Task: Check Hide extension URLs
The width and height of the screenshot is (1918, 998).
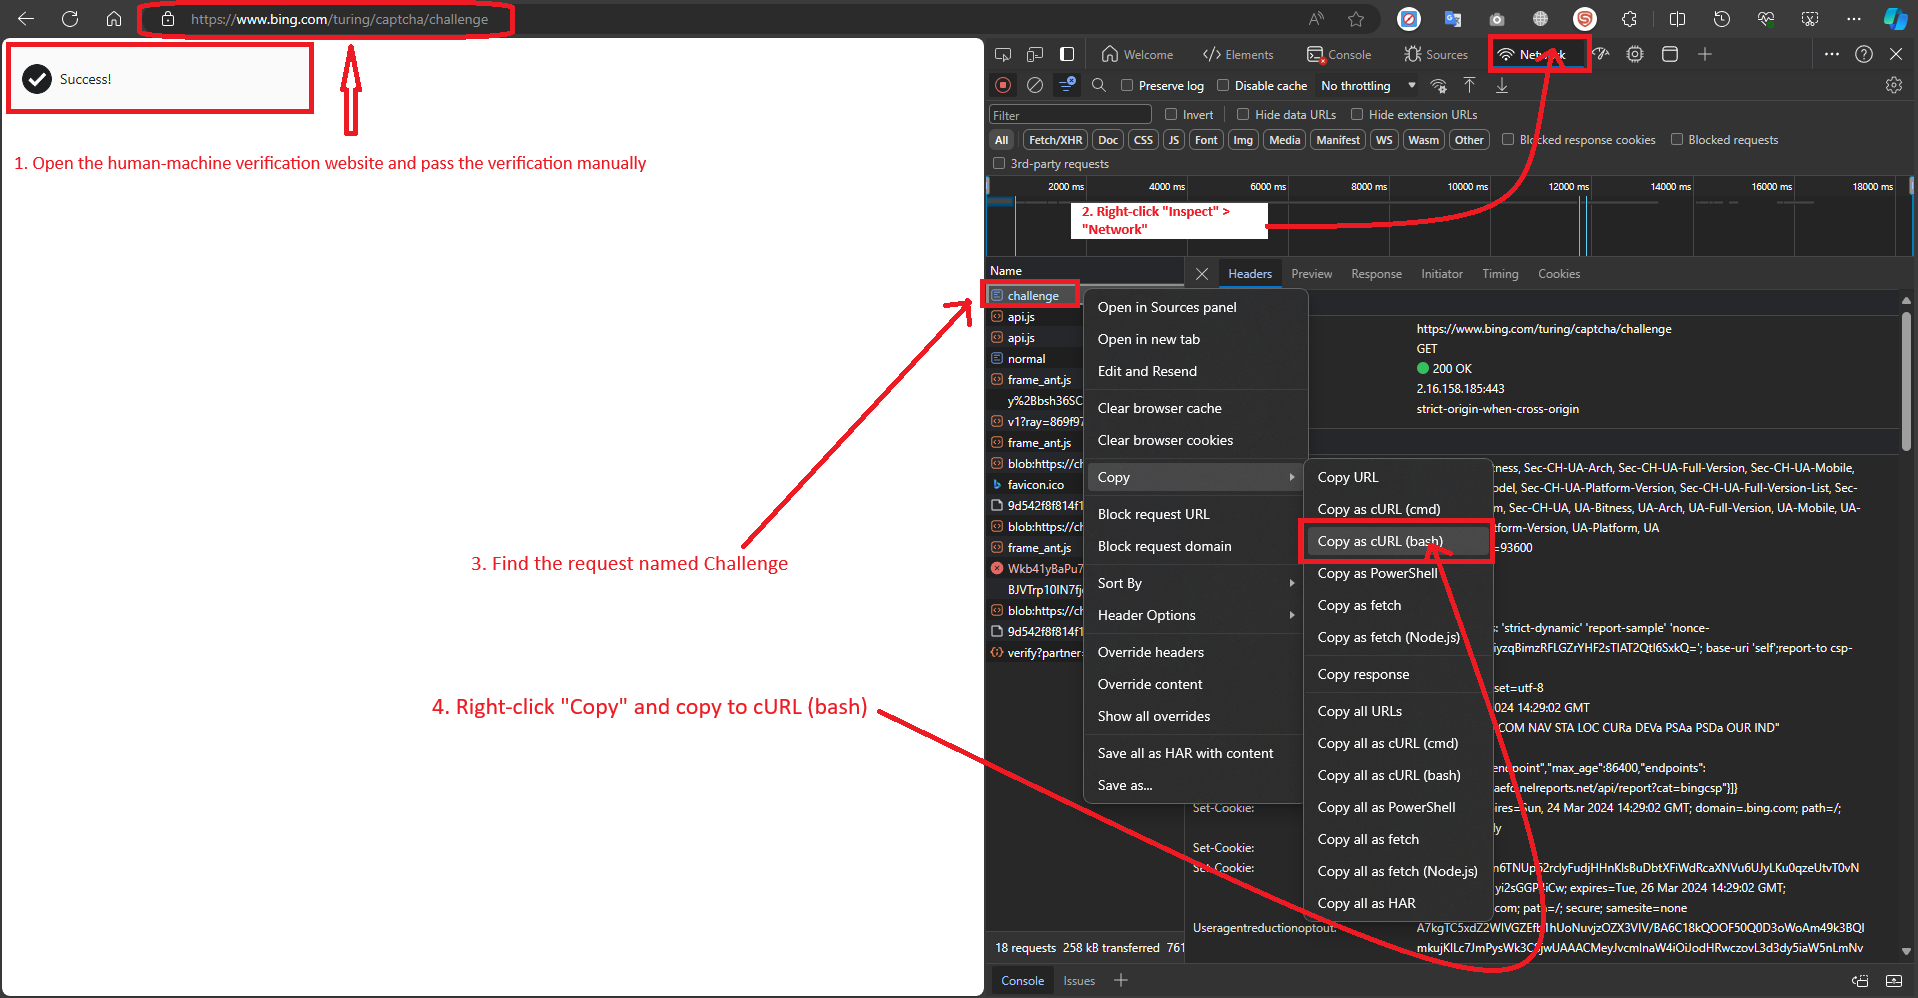Action: pyautogui.click(x=1357, y=114)
